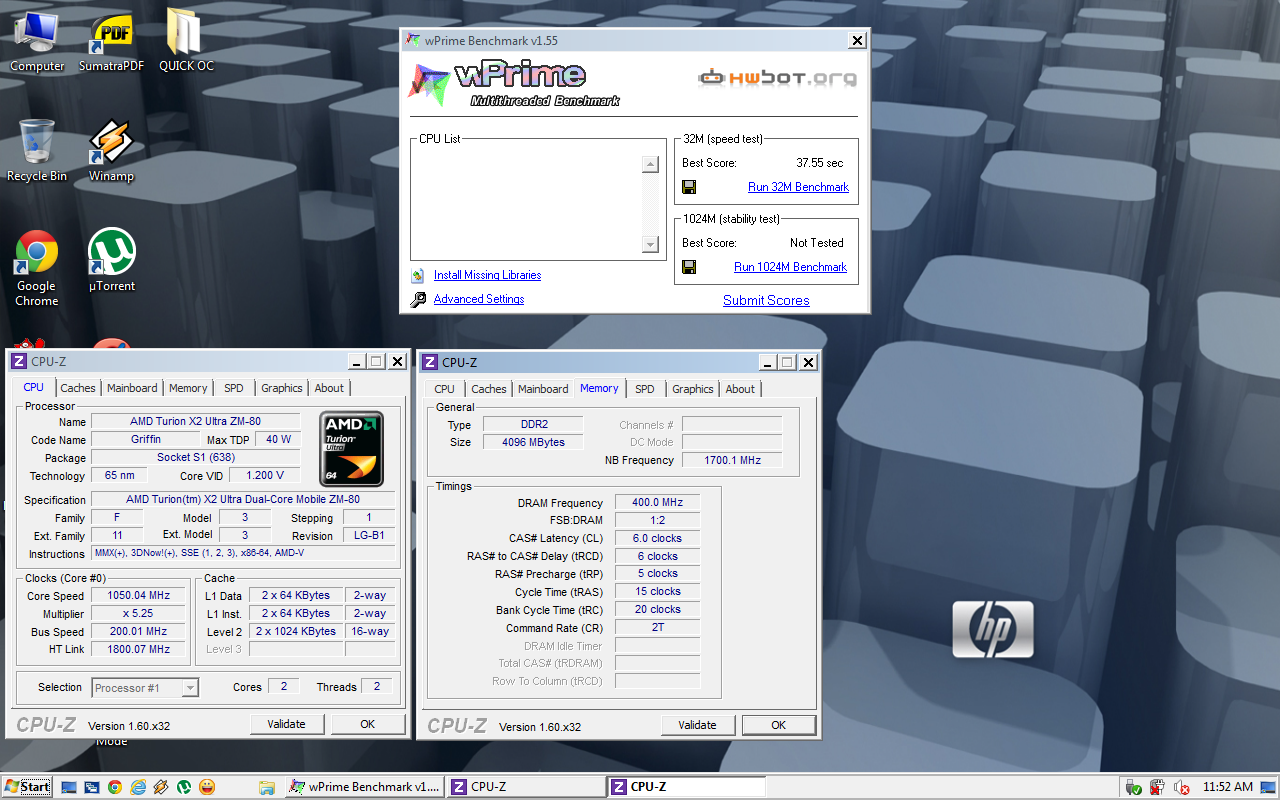
Task: Switch to Caches tab in right CPU-Z
Action: (x=489, y=389)
